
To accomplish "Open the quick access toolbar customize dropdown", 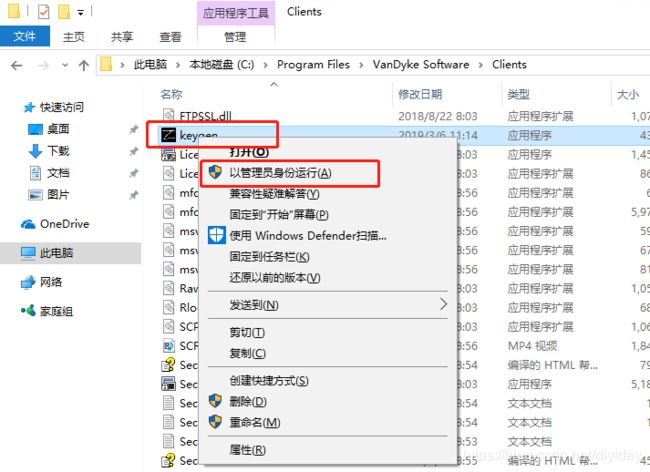I will [x=81, y=13].
